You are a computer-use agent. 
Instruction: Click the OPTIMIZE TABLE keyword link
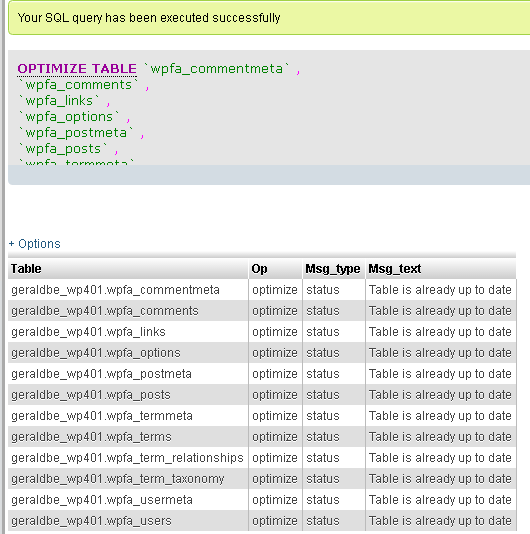coord(77,69)
